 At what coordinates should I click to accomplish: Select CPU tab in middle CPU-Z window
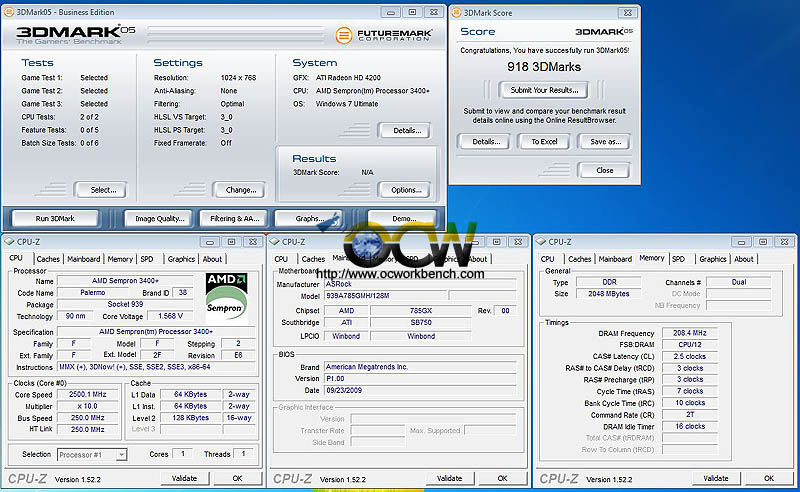(281, 259)
